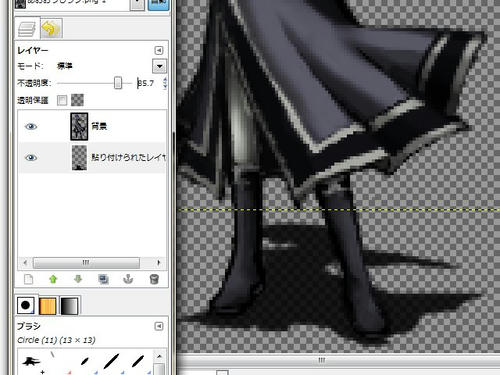Viewport: 500px width, 375px height.
Task: Enable the lock transparency checkbox
Action: point(62,100)
